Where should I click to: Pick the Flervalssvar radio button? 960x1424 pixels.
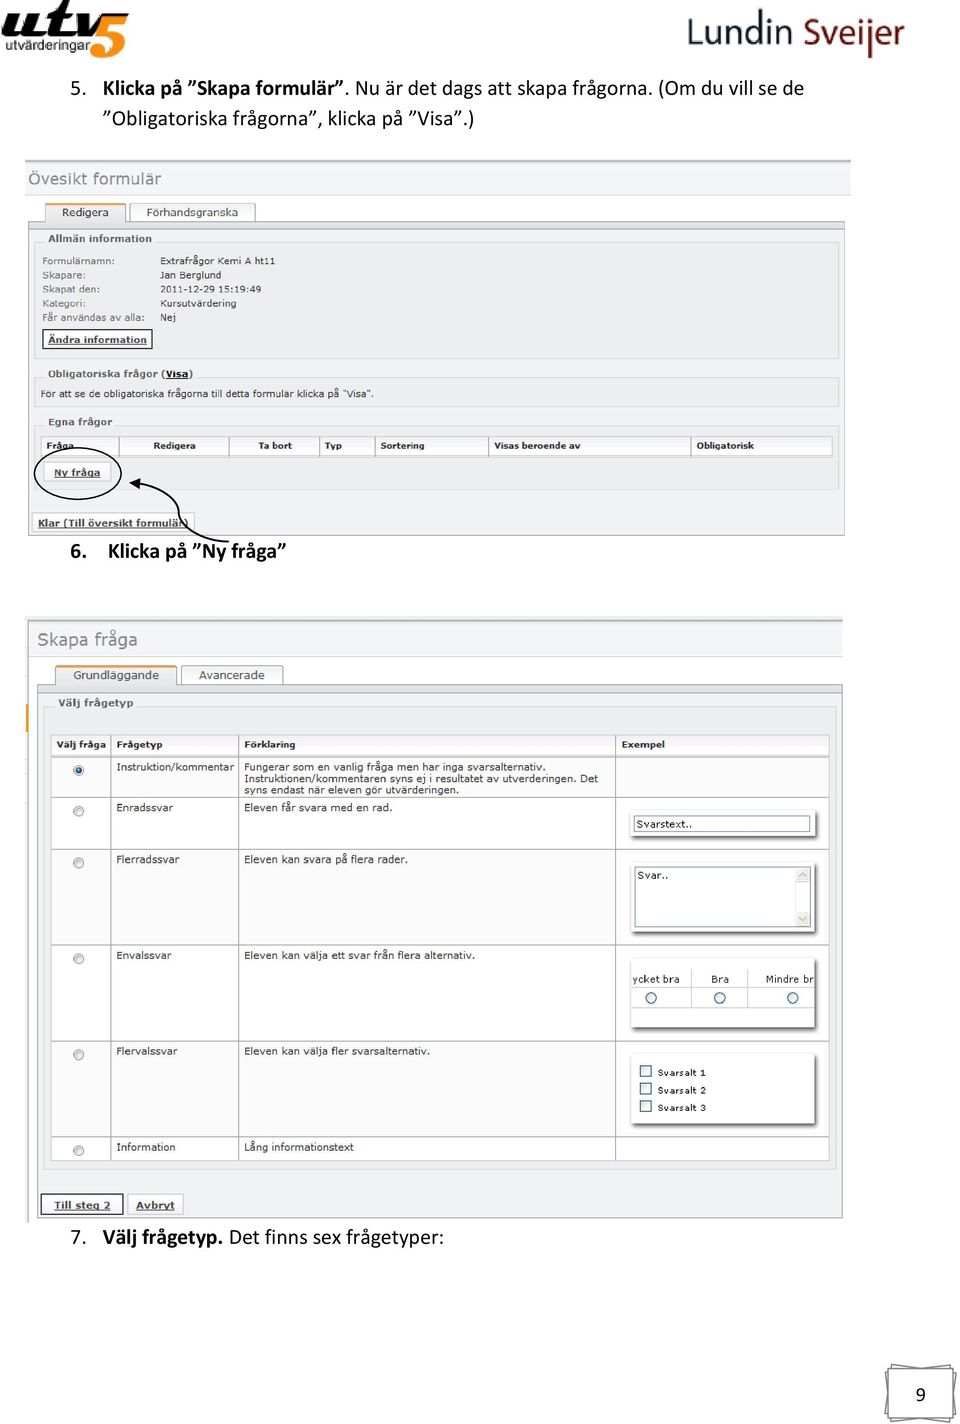[x=78, y=1055]
